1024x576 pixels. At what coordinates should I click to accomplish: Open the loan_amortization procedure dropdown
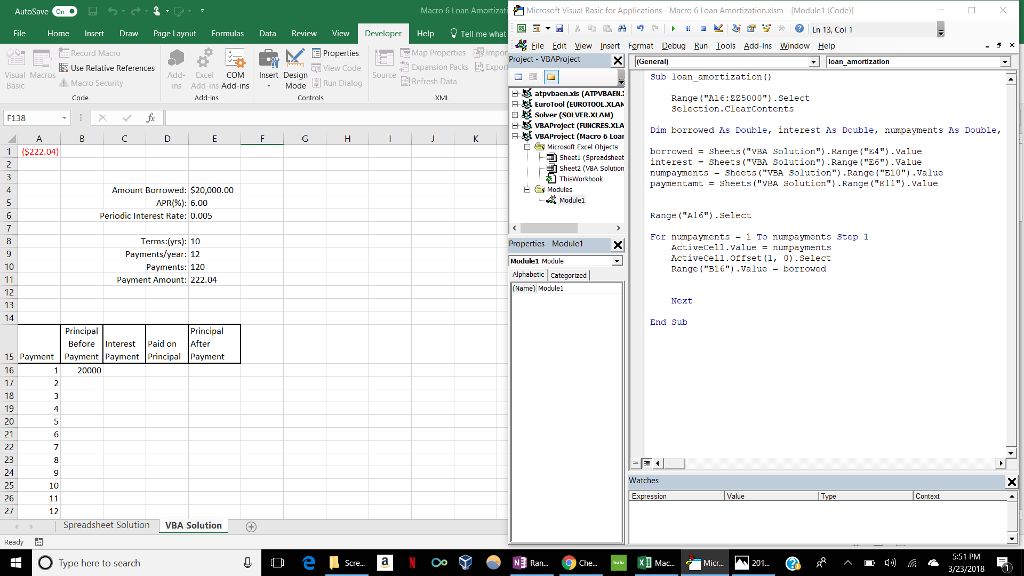1007,61
